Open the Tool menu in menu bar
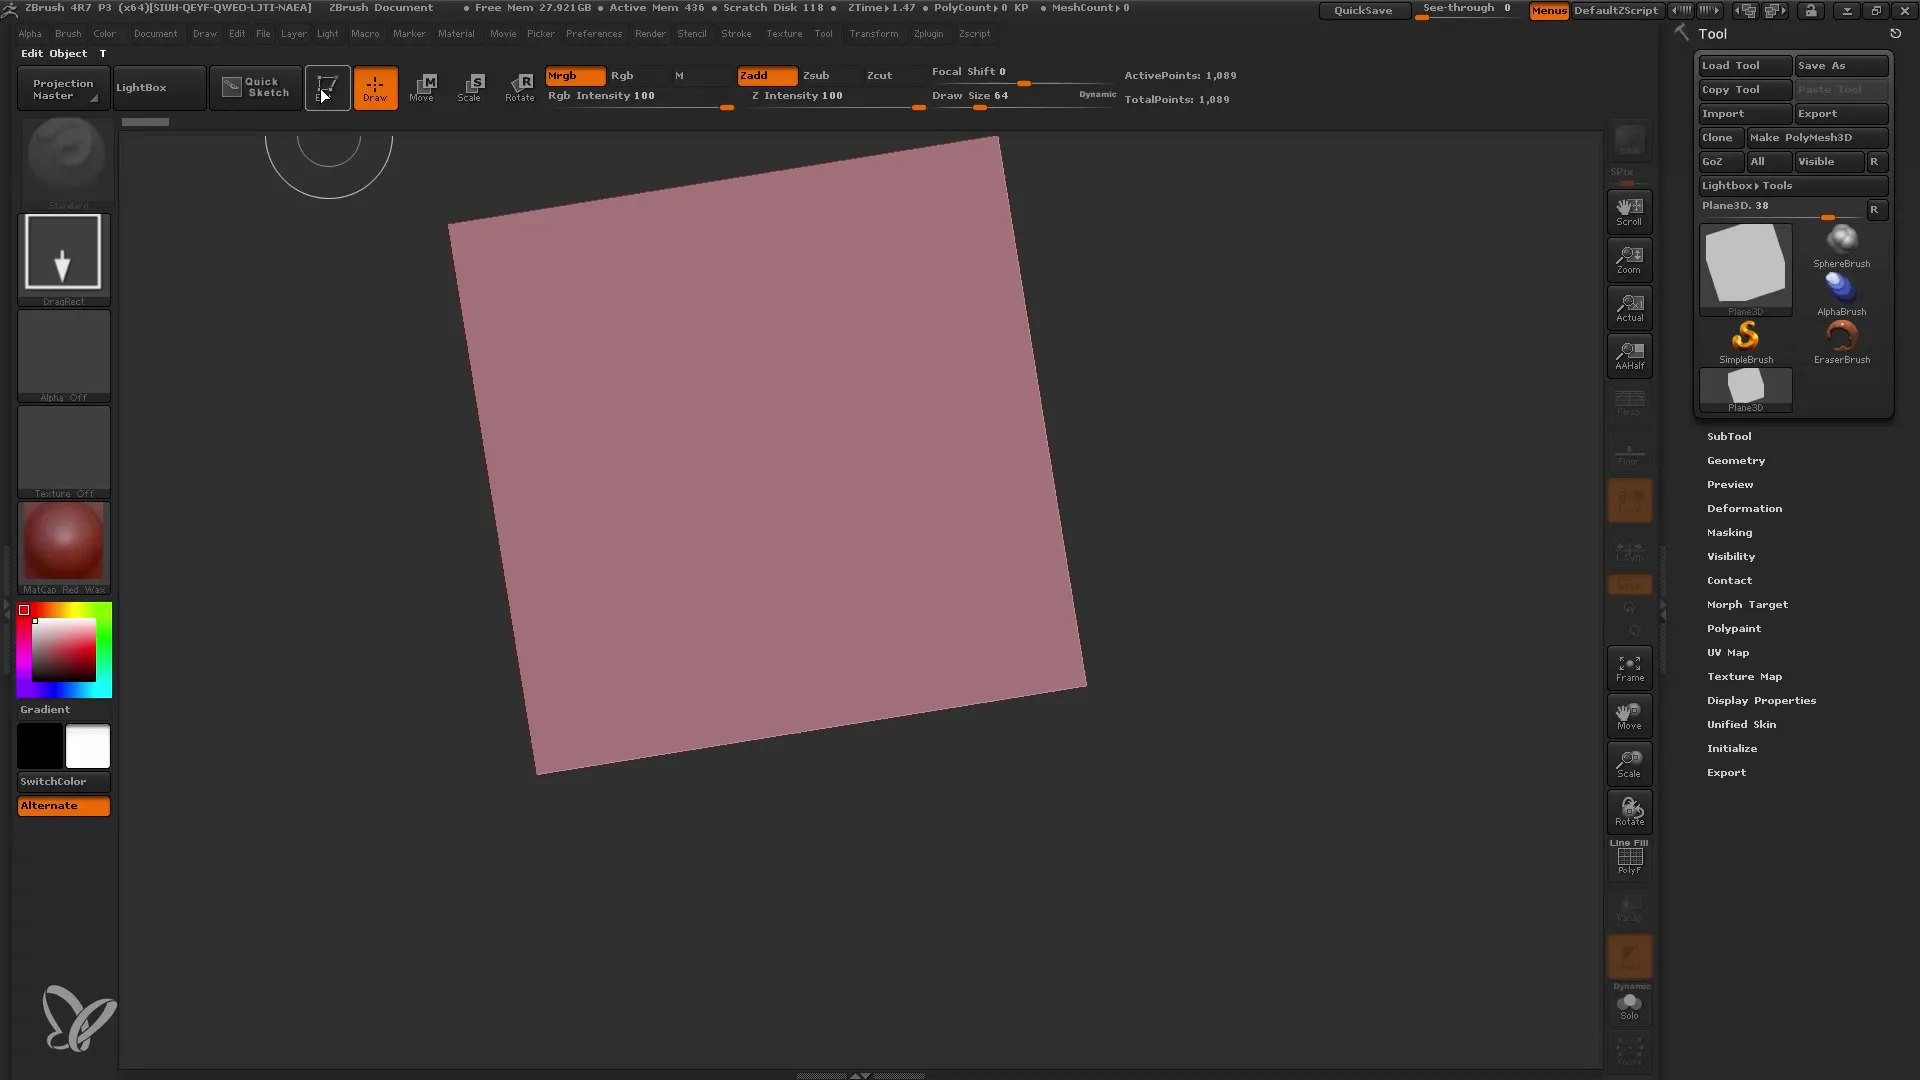Viewport: 1920px width, 1080px height. coord(825,33)
